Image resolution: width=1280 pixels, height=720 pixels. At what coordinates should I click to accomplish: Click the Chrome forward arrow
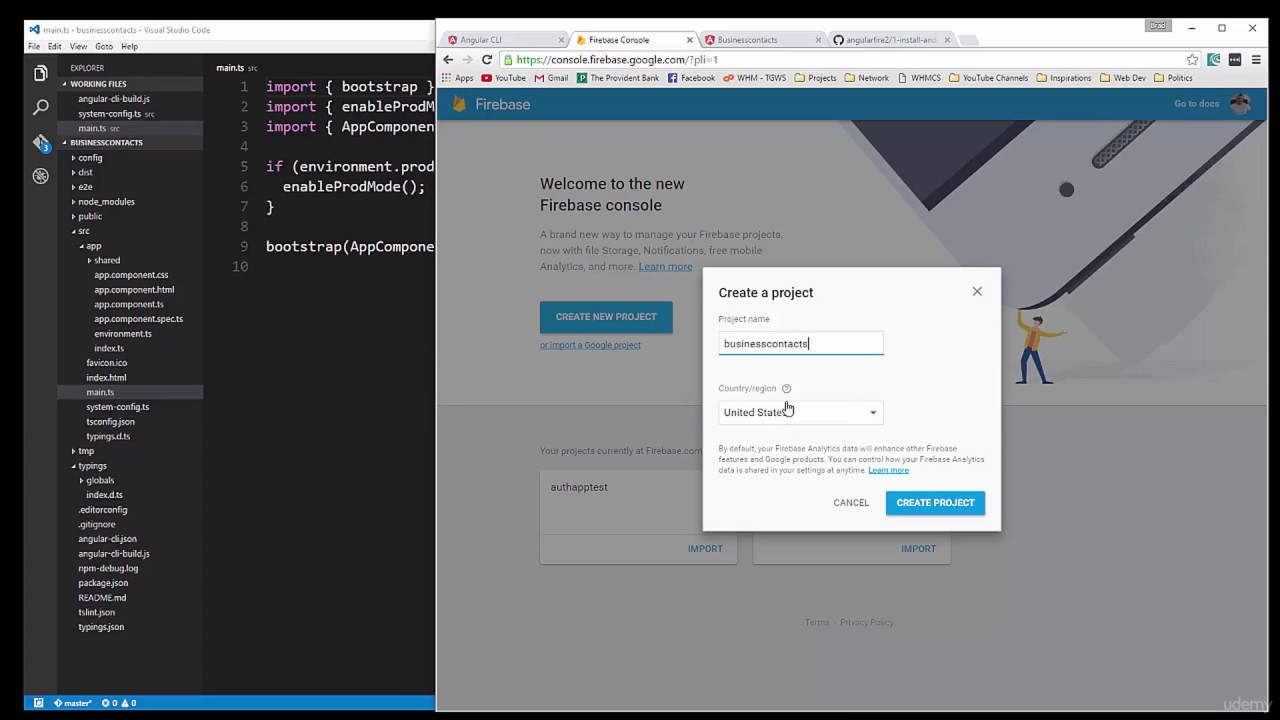pos(467,60)
